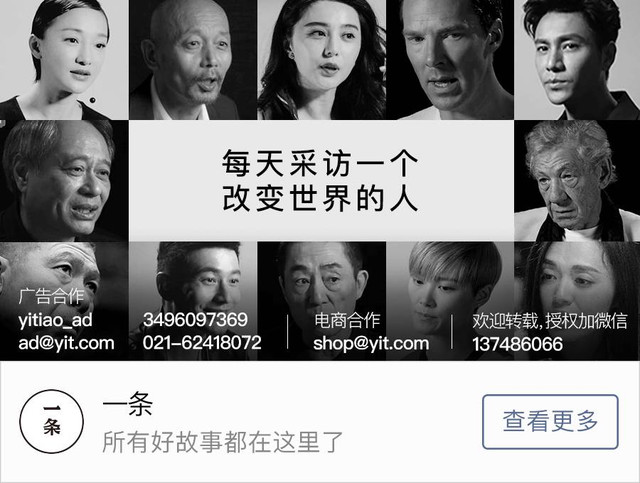Open the elderly white curly-haired man portrait
640x483 pixels.
tap(577, 180)
